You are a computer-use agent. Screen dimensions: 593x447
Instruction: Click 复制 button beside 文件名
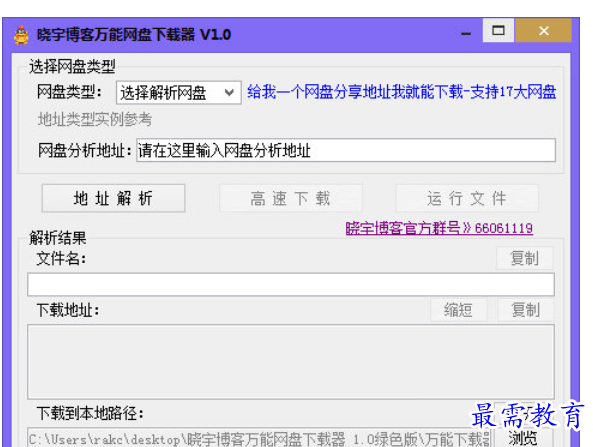pyautogui.click(x=525, y=258)
